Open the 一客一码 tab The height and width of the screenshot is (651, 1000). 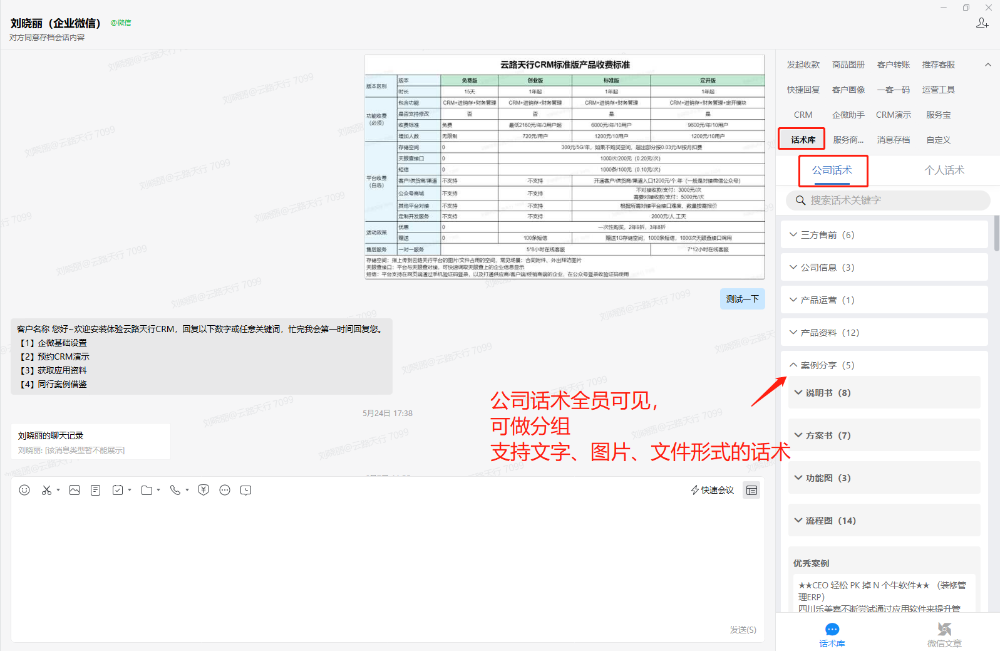click(x=893, y=89)
